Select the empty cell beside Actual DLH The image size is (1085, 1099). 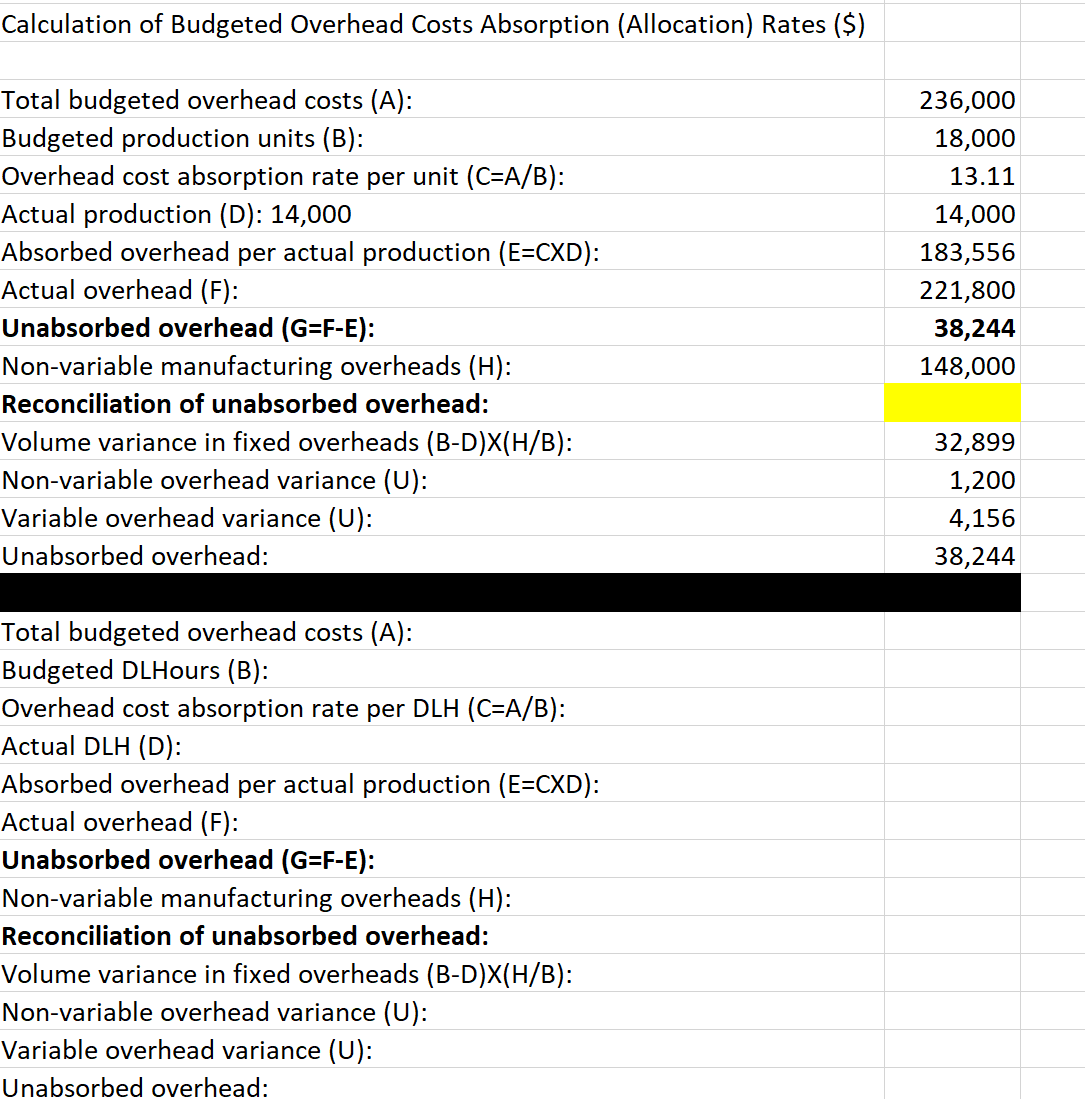point(952,746)
